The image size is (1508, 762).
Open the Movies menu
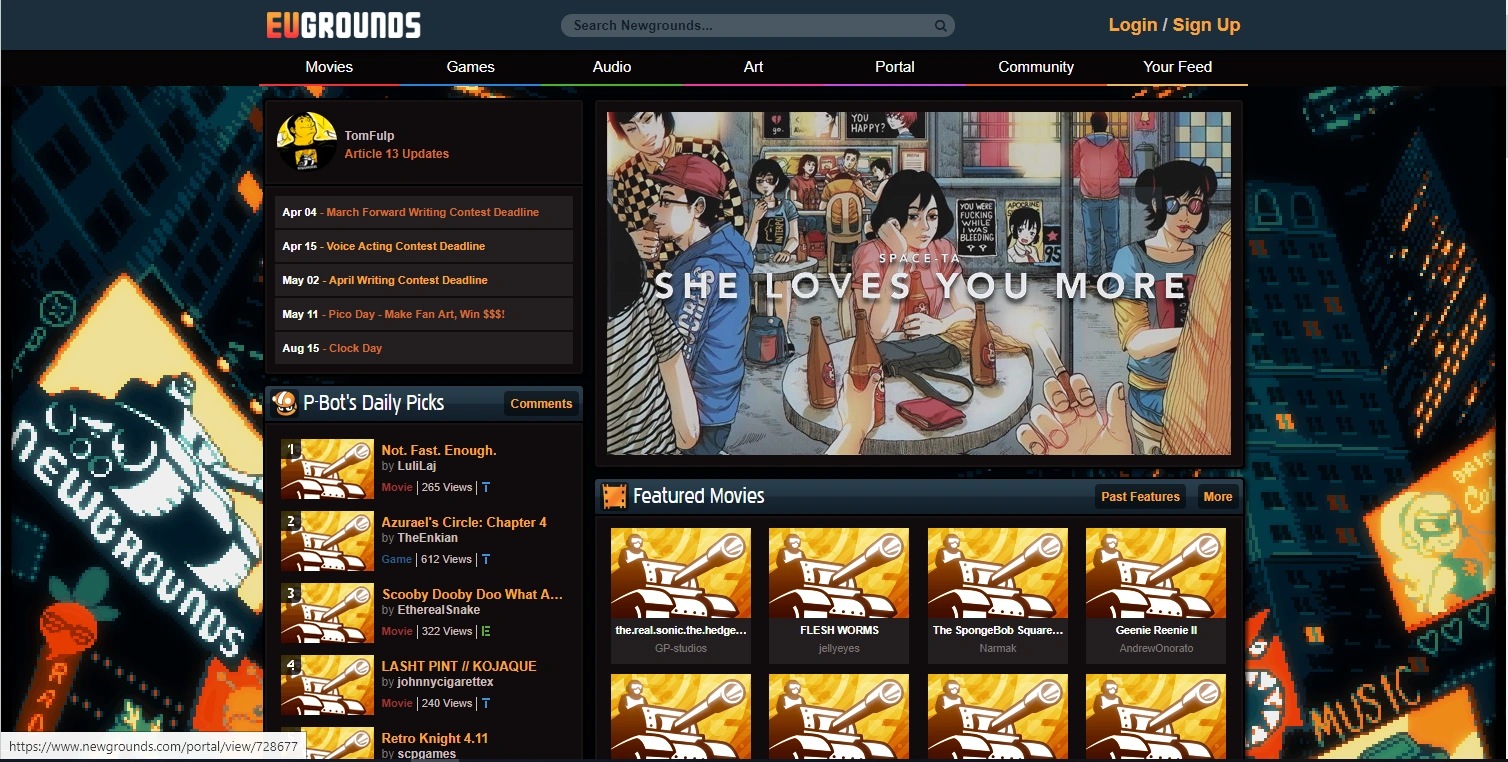pos(329,67)
